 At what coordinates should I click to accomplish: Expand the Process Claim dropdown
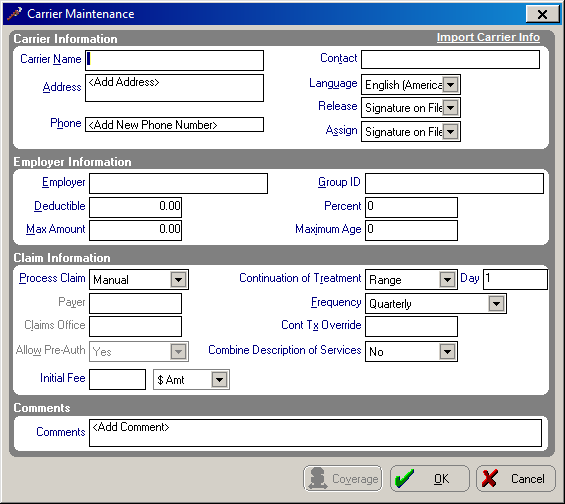pyautogui.click(x=178, y=280)
